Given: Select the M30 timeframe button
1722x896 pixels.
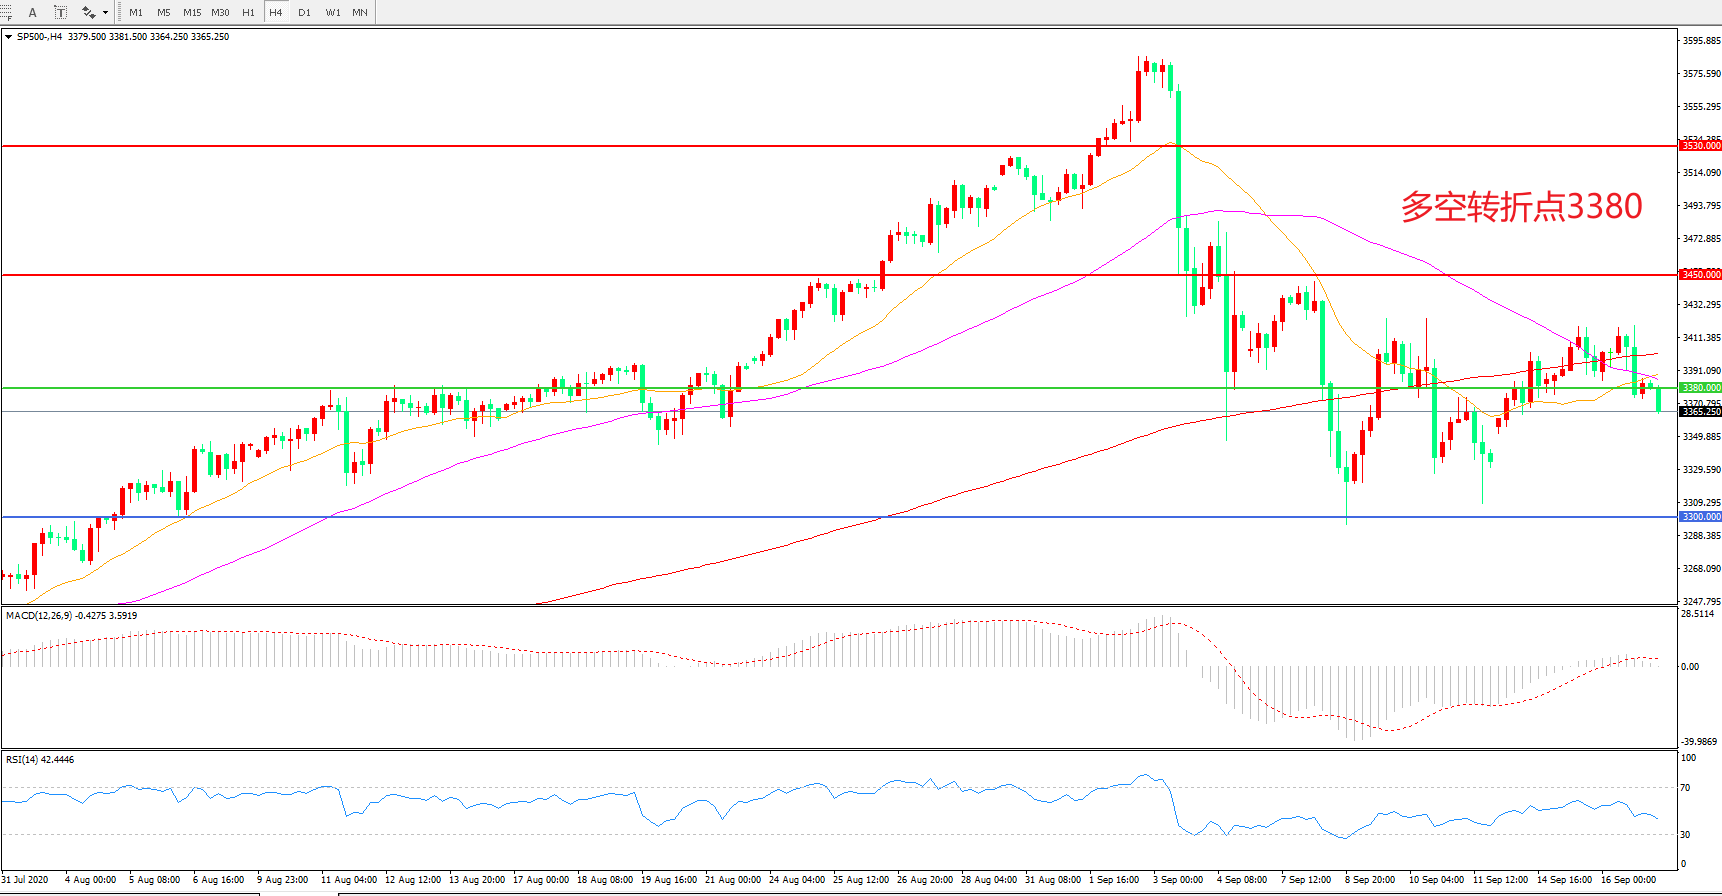Looking at the screenshot, I should (220, 13).
